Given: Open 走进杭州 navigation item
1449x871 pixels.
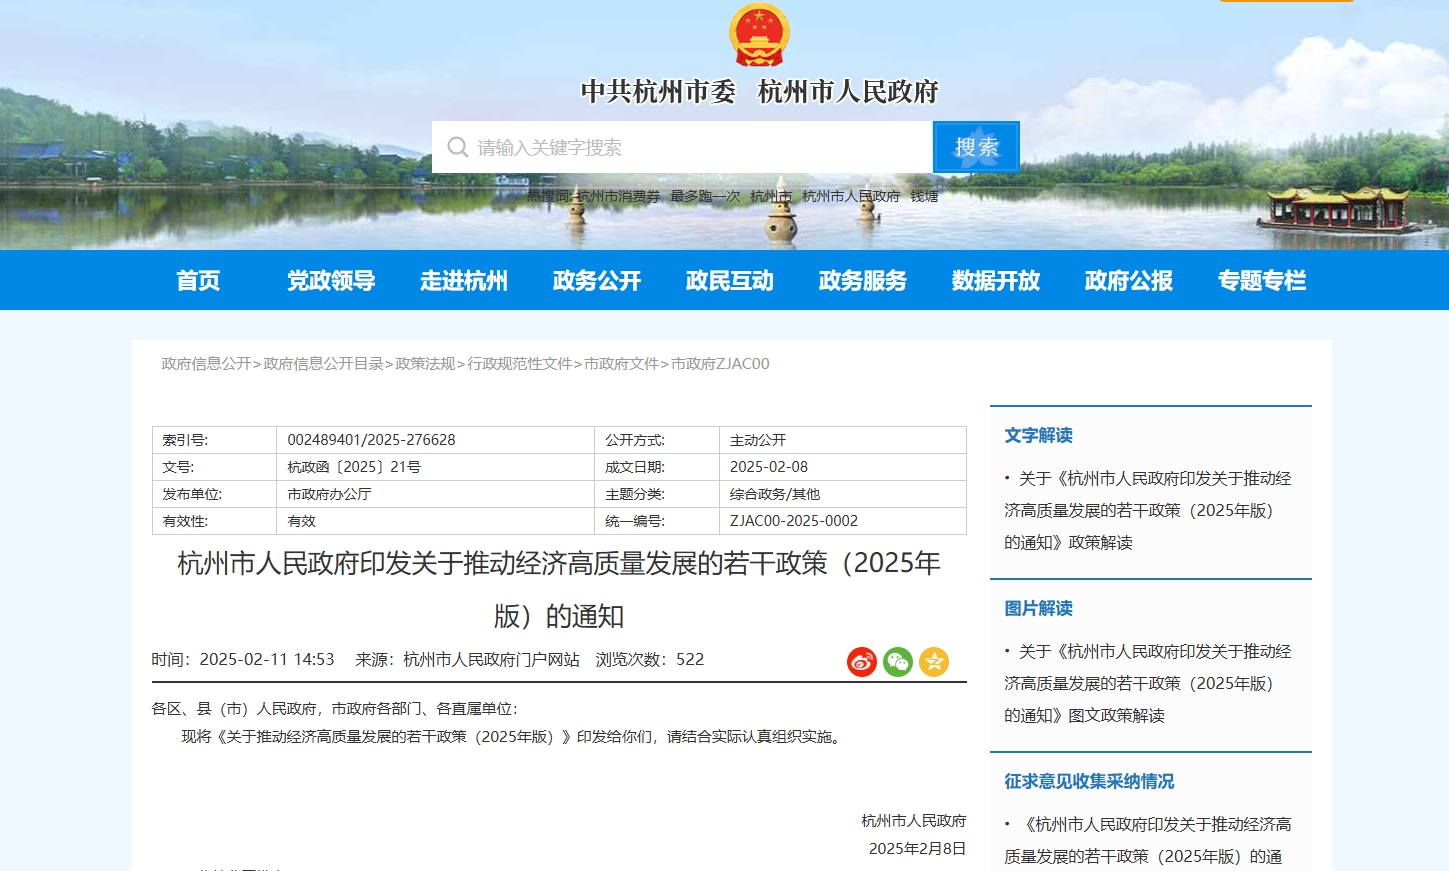Looking at the screenshot, I should [464, 281].
